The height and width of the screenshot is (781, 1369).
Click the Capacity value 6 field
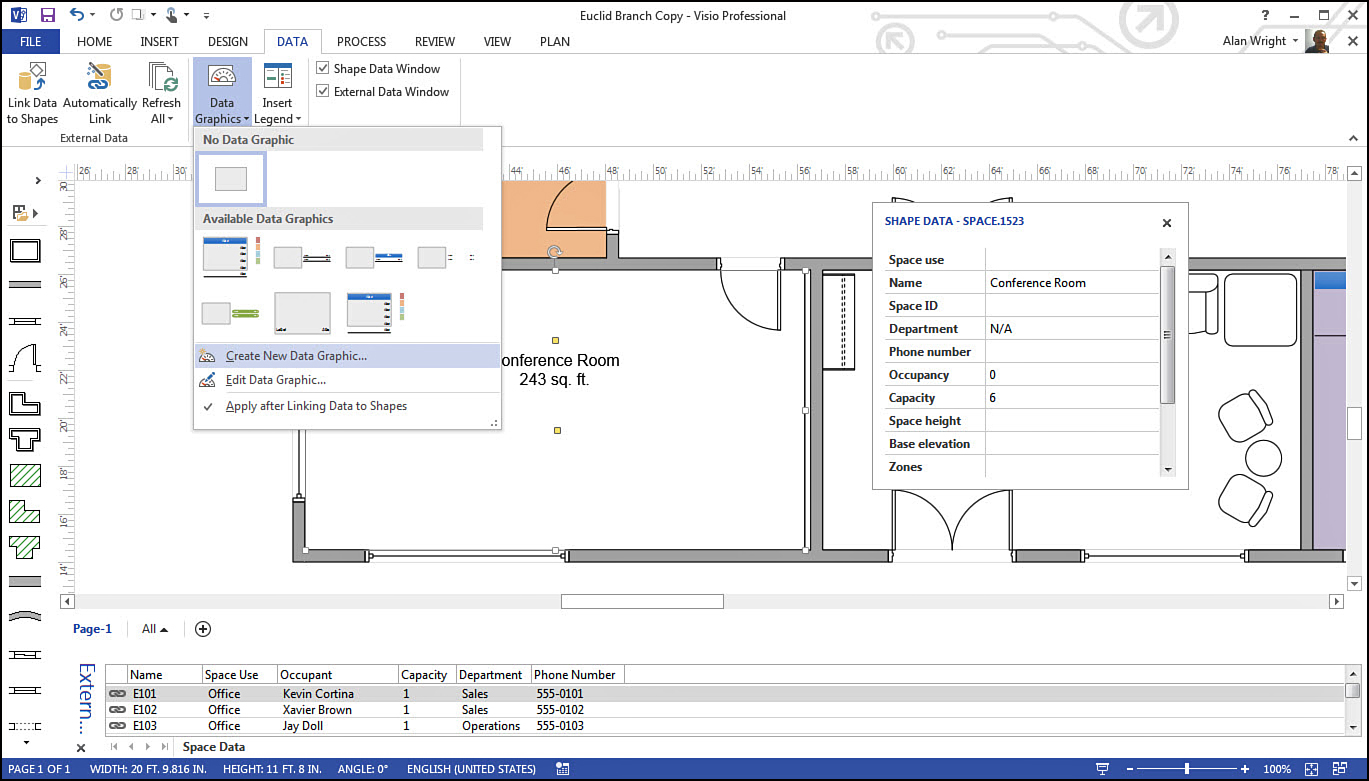1072,398
